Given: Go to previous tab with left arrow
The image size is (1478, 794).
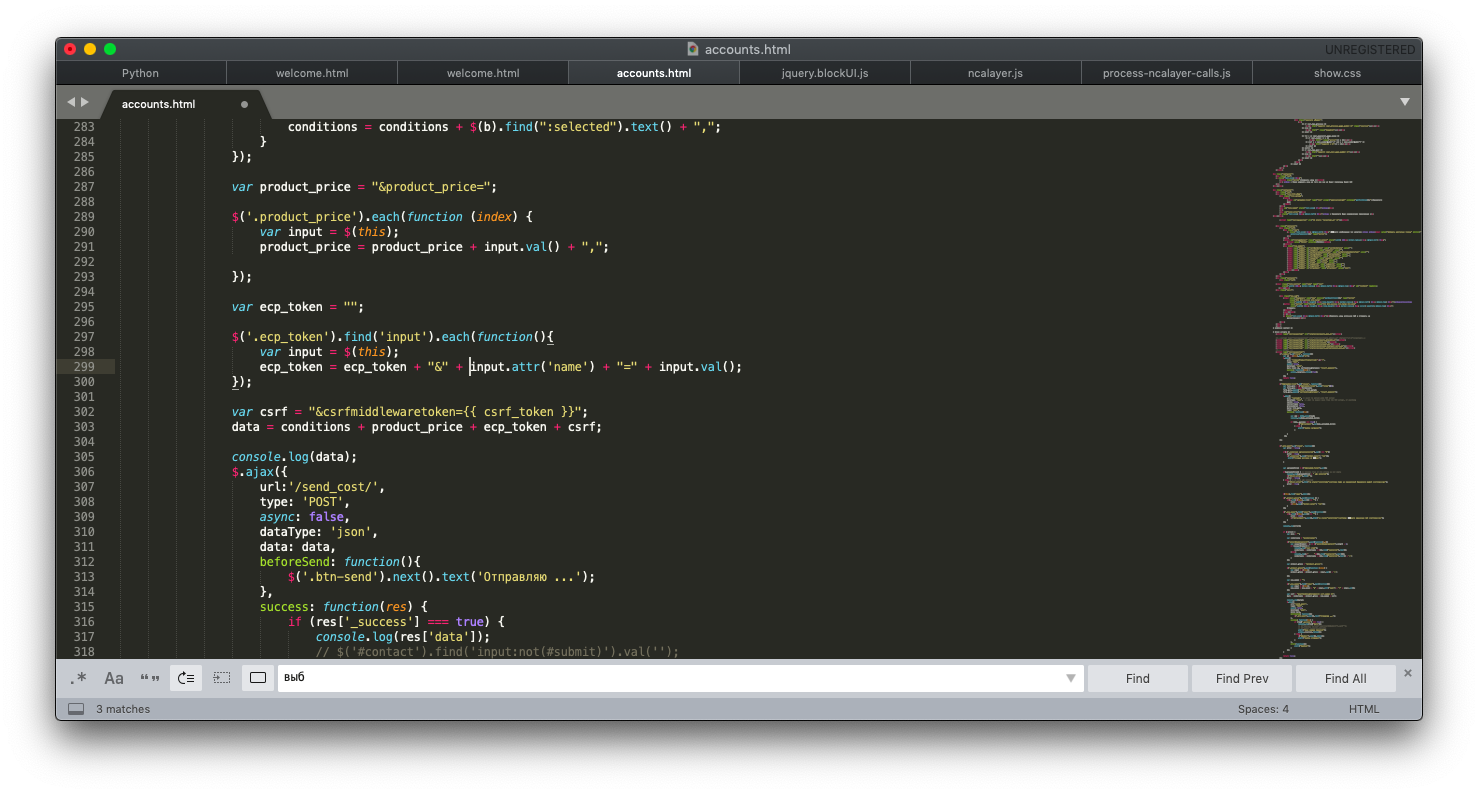Looking at the screenshot, I should 71,102.
